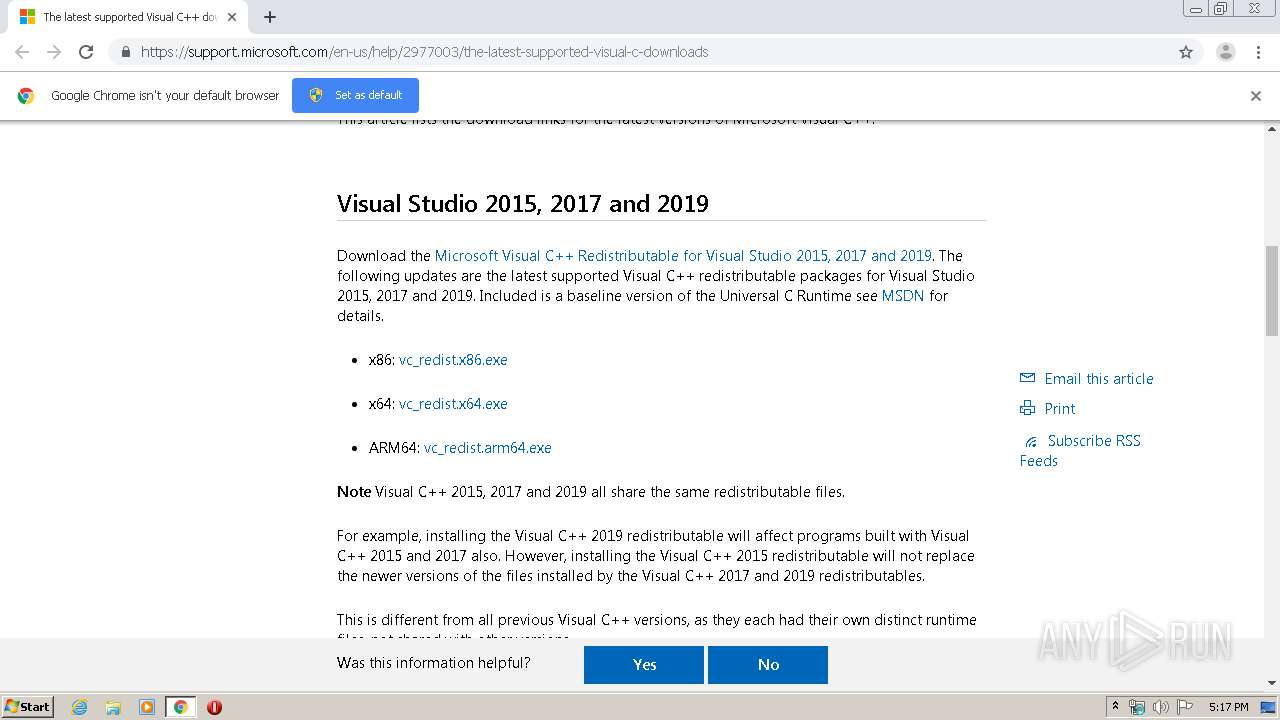Launch Internet Explorer from taskbar

pos(79,707)
